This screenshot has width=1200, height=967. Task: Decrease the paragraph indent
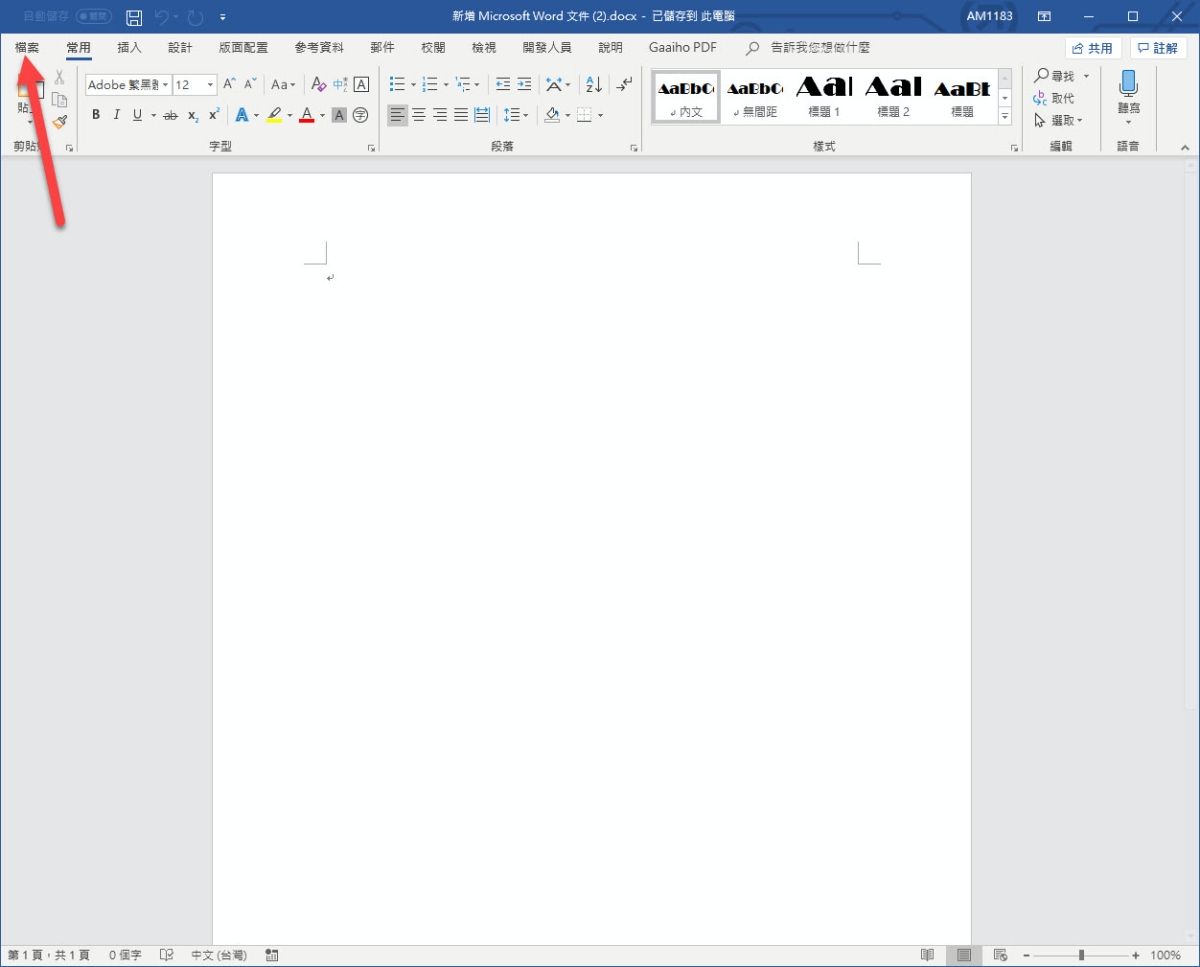(503, 85)
